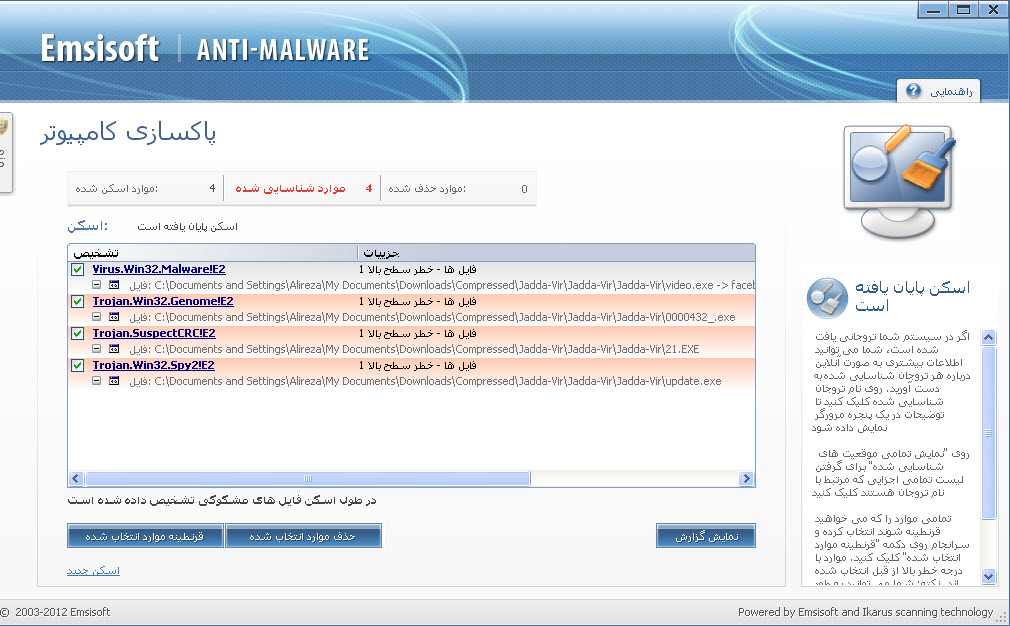Screen dimensions: 1010x626
Task: Uncheck the Trojan.Win32.Spy2!E2 checkbox
Action: pos(78,365)
